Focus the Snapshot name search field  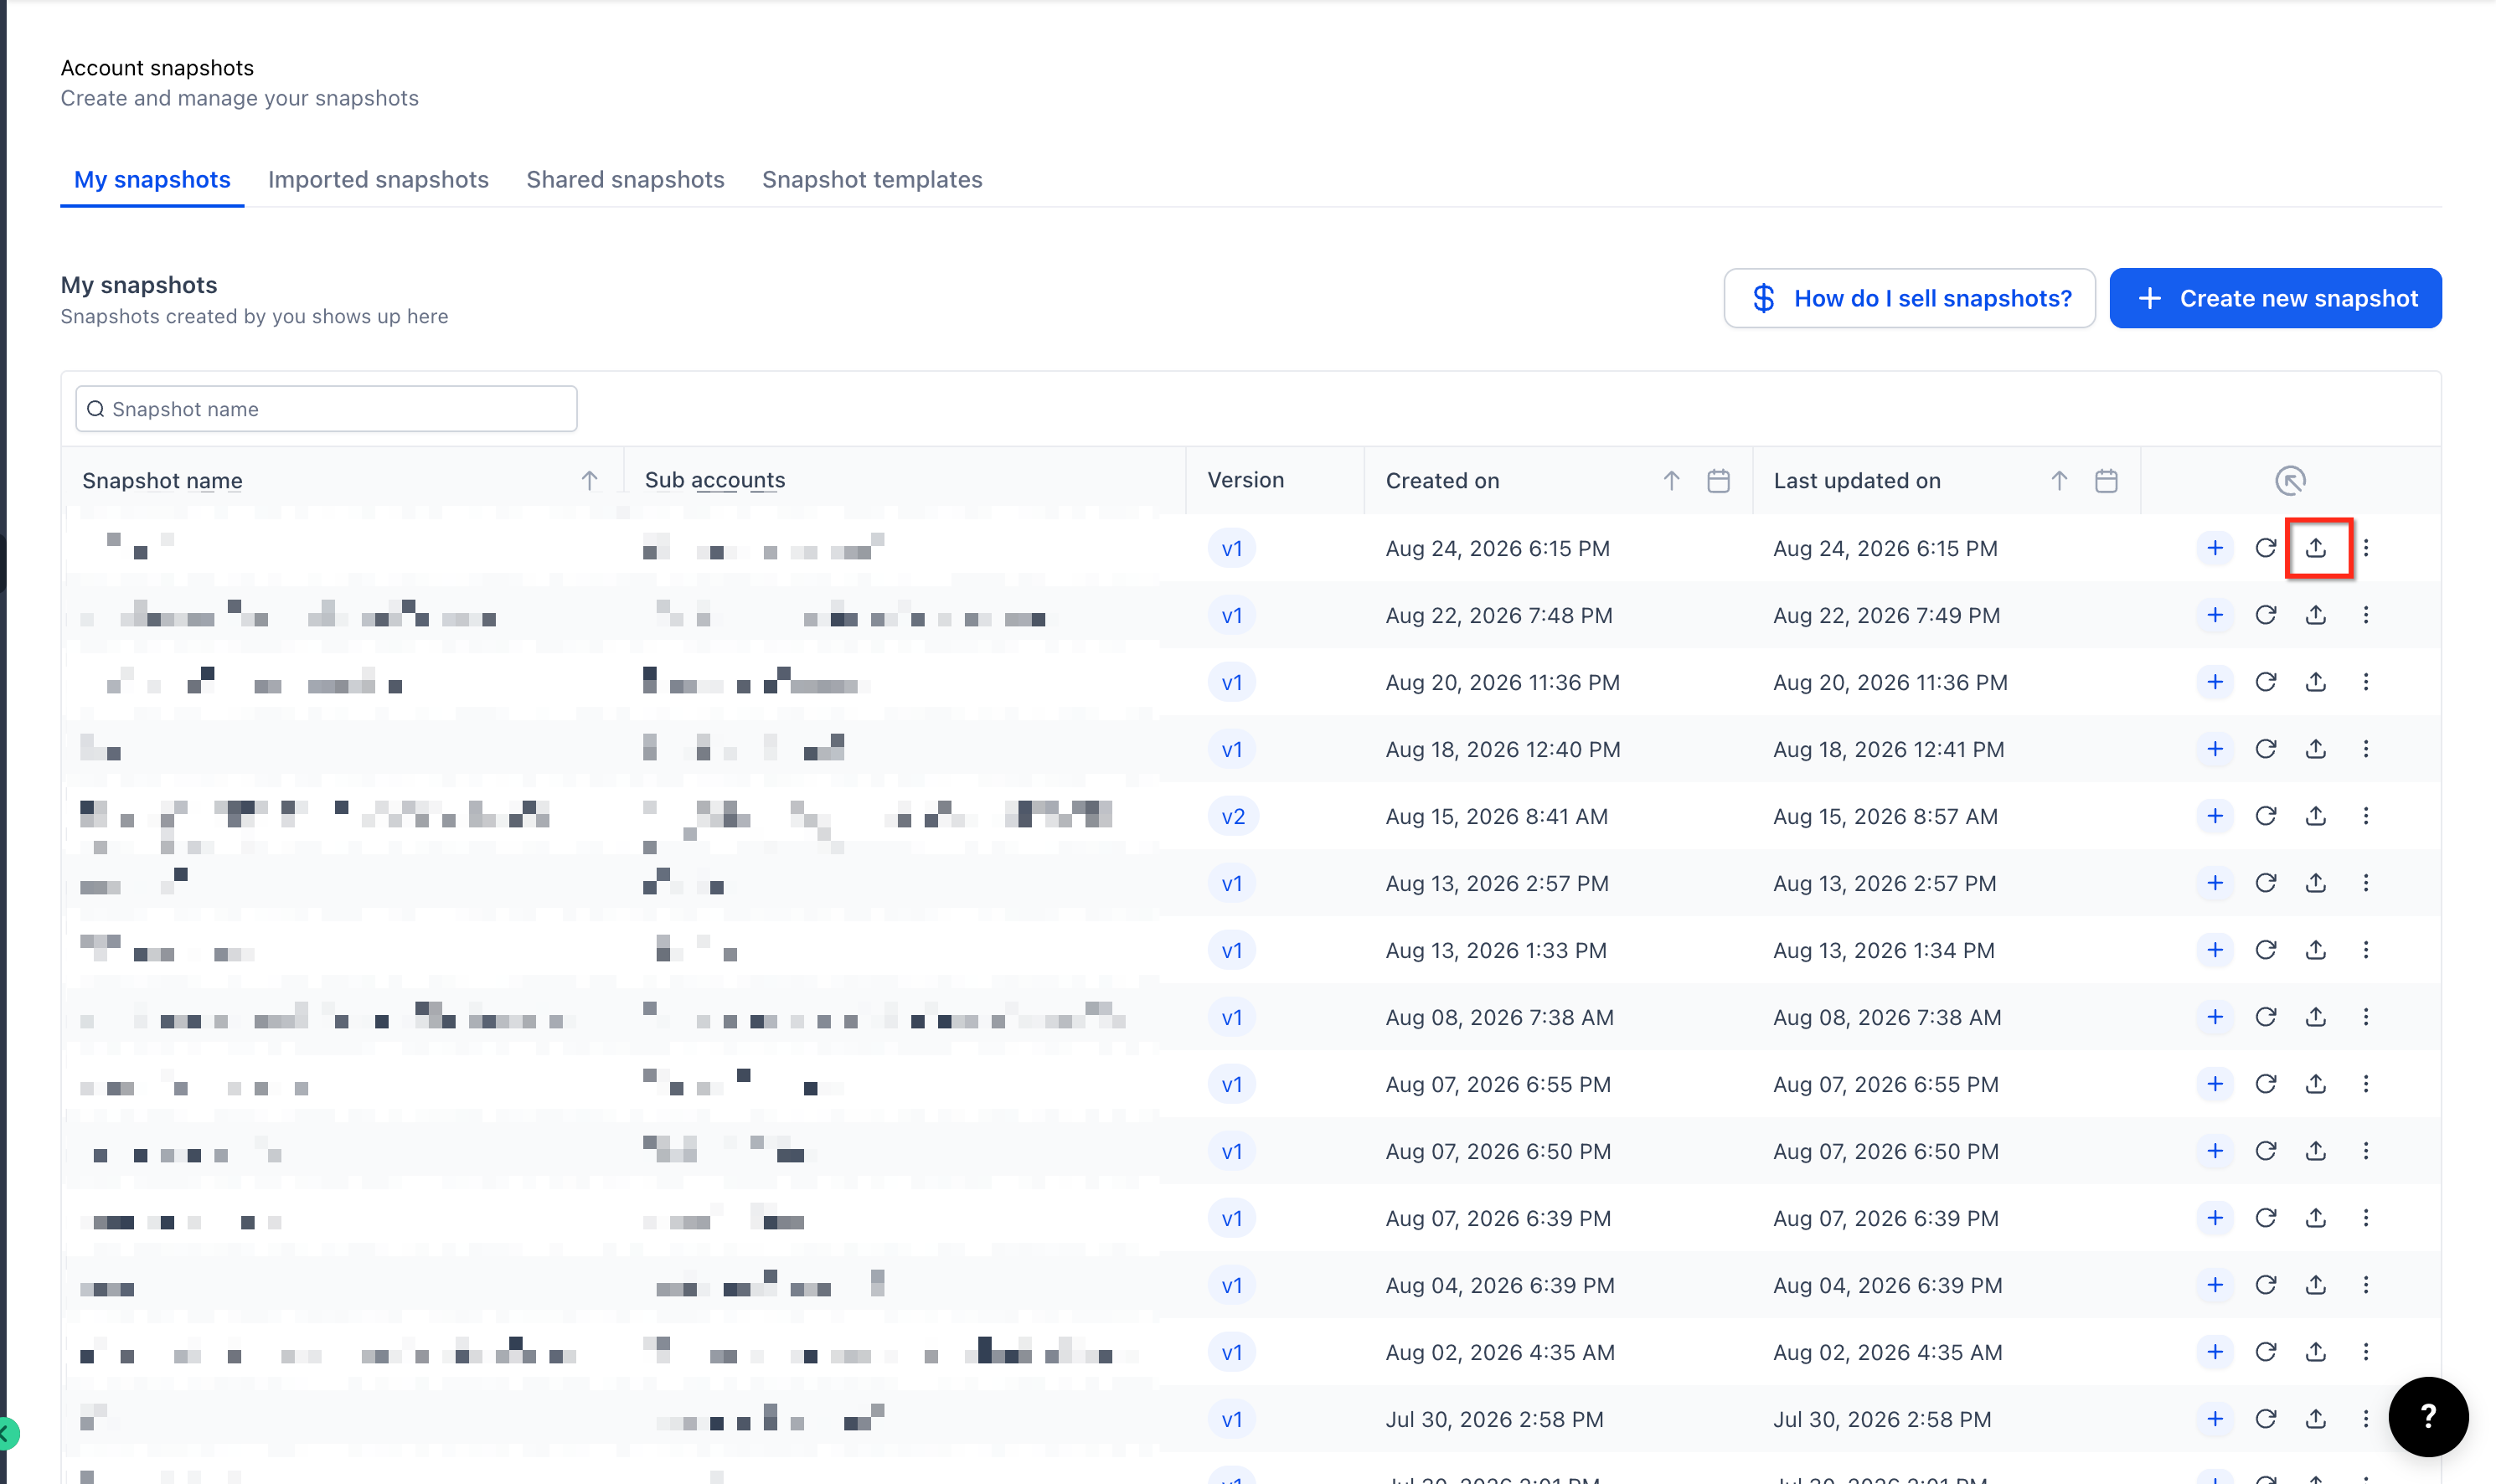point(326,409)
